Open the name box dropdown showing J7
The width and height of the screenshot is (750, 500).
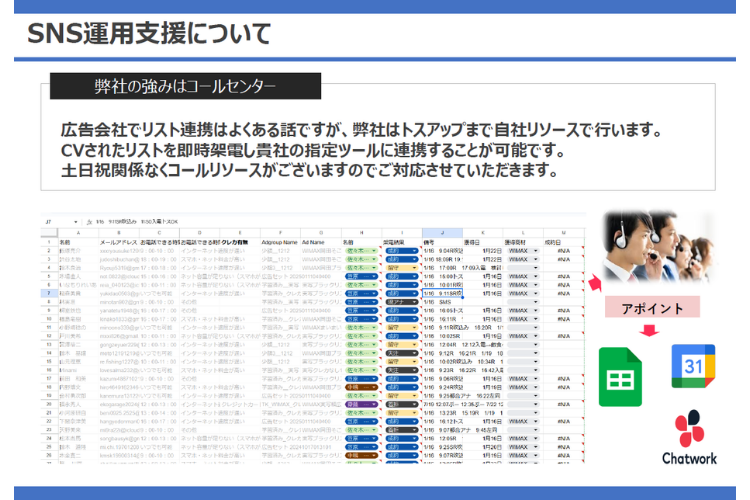(x=49, y=221)
